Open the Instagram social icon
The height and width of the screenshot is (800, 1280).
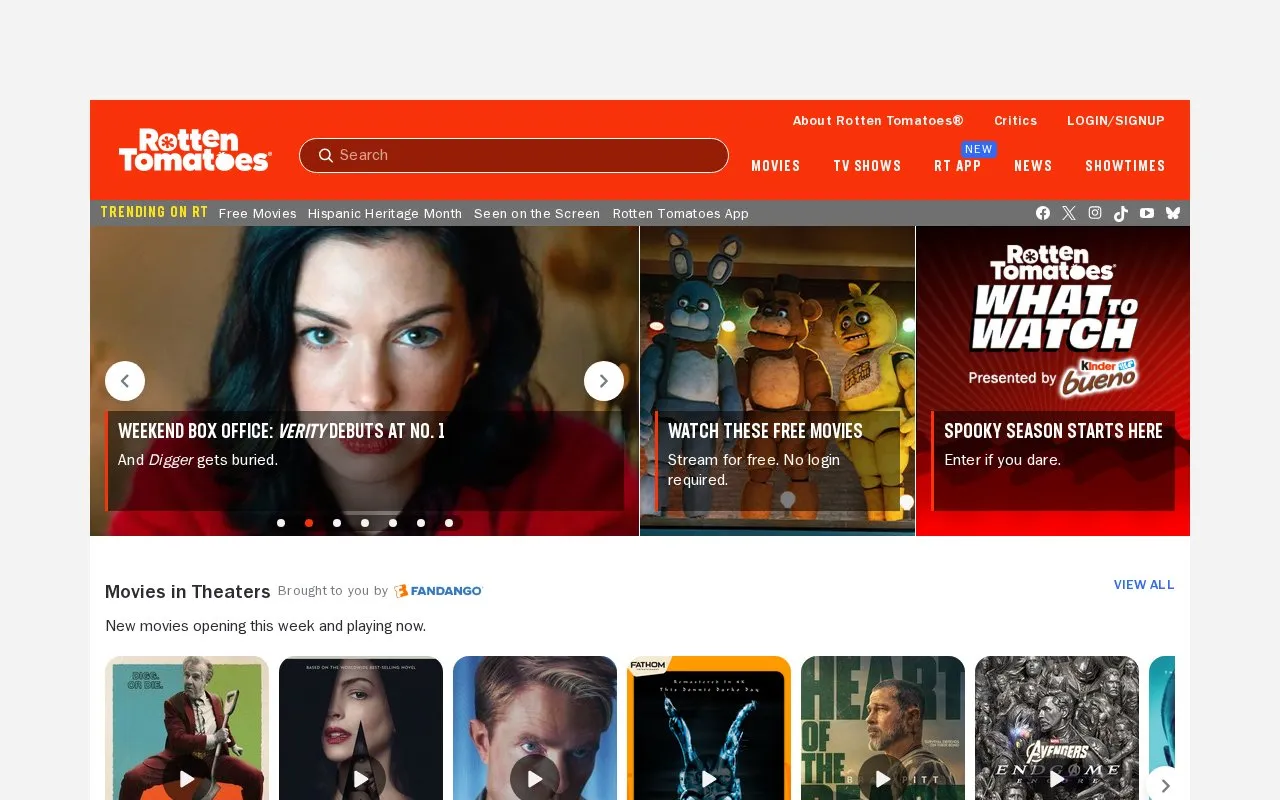1095,213
